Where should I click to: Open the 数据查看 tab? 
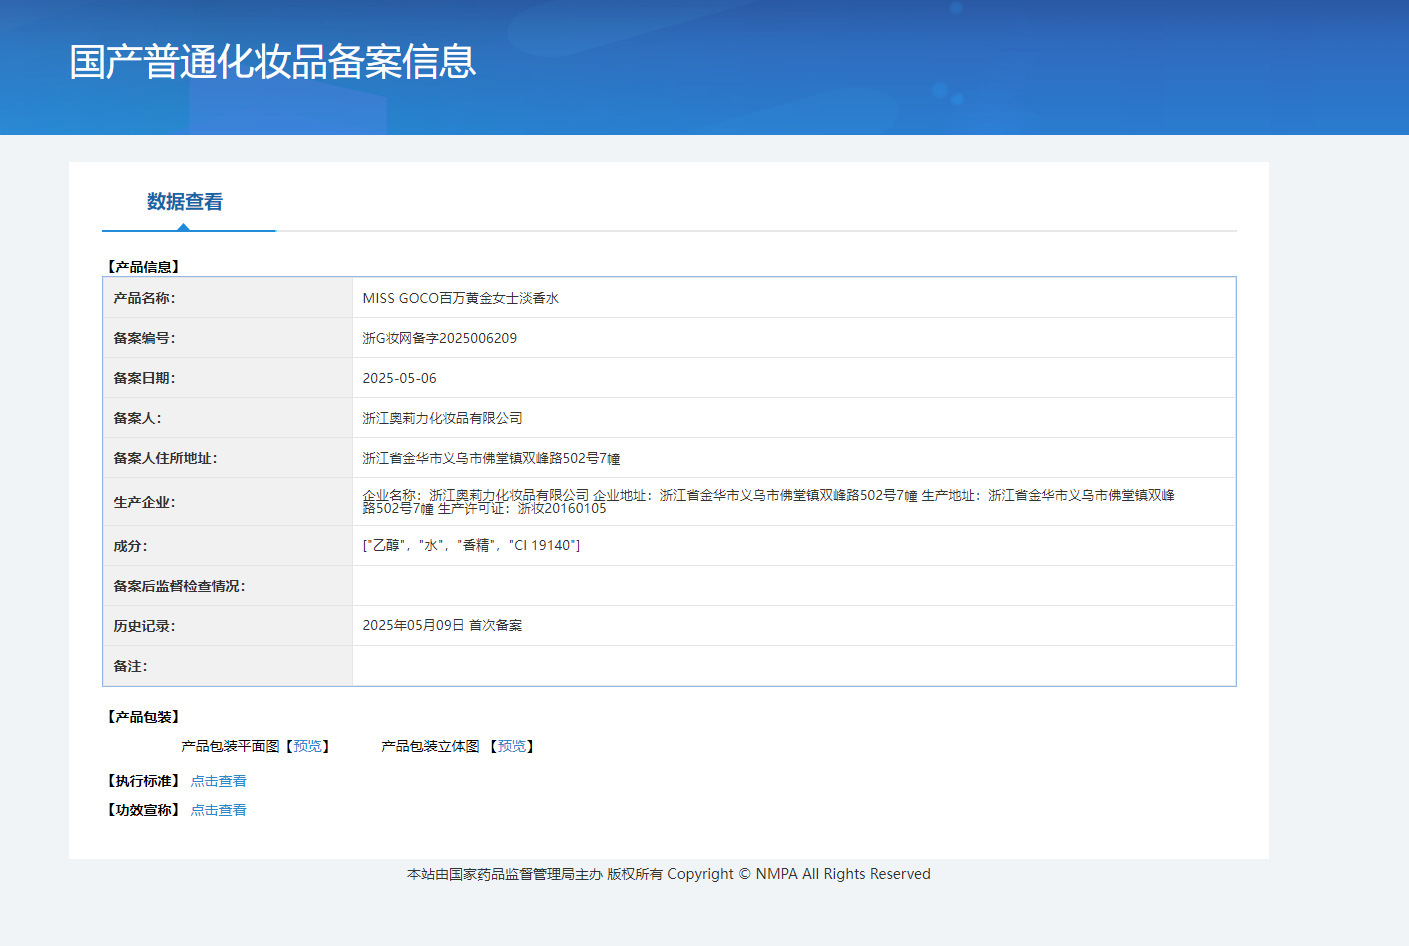(x=185, y=202)
